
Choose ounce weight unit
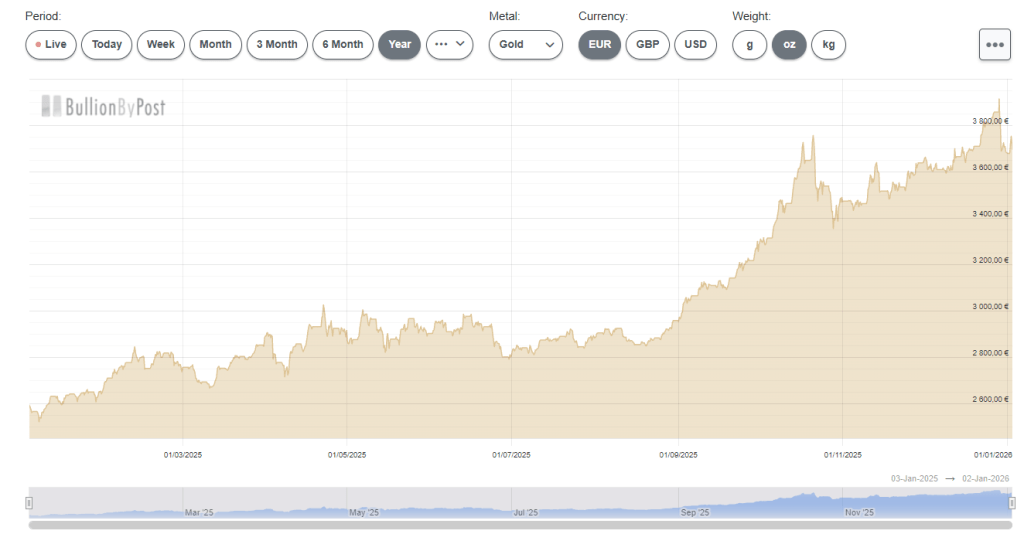(789, 45)
